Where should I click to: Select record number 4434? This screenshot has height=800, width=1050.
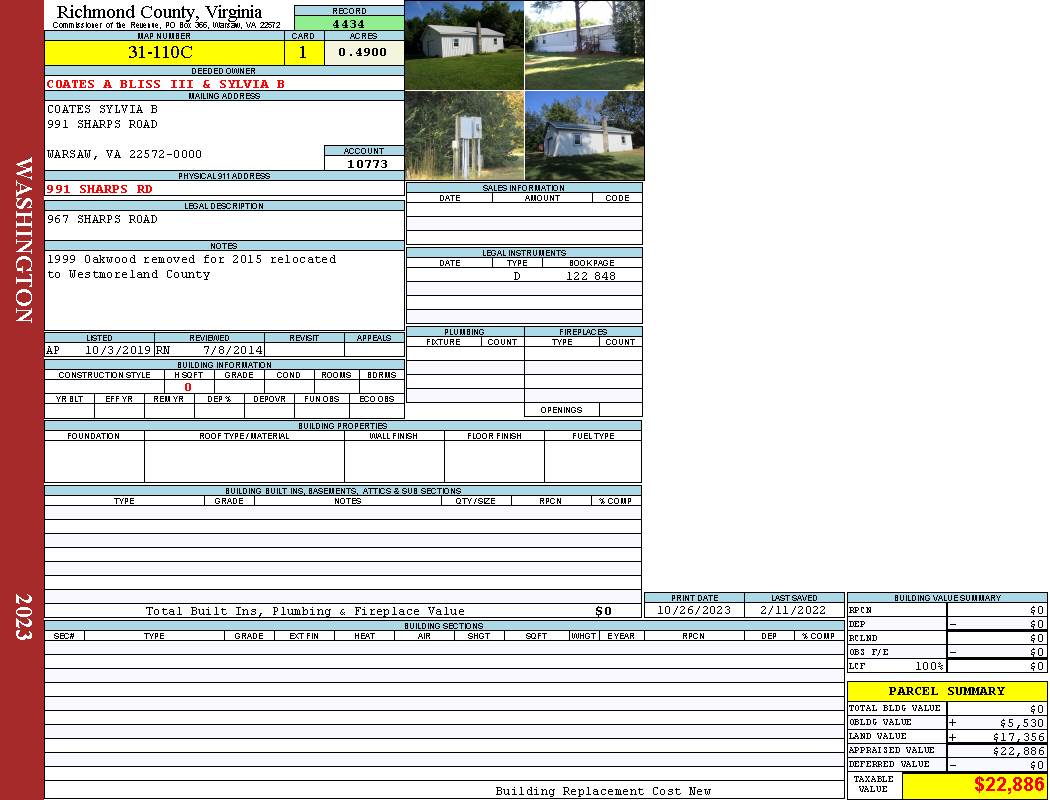tap(349, 24)
